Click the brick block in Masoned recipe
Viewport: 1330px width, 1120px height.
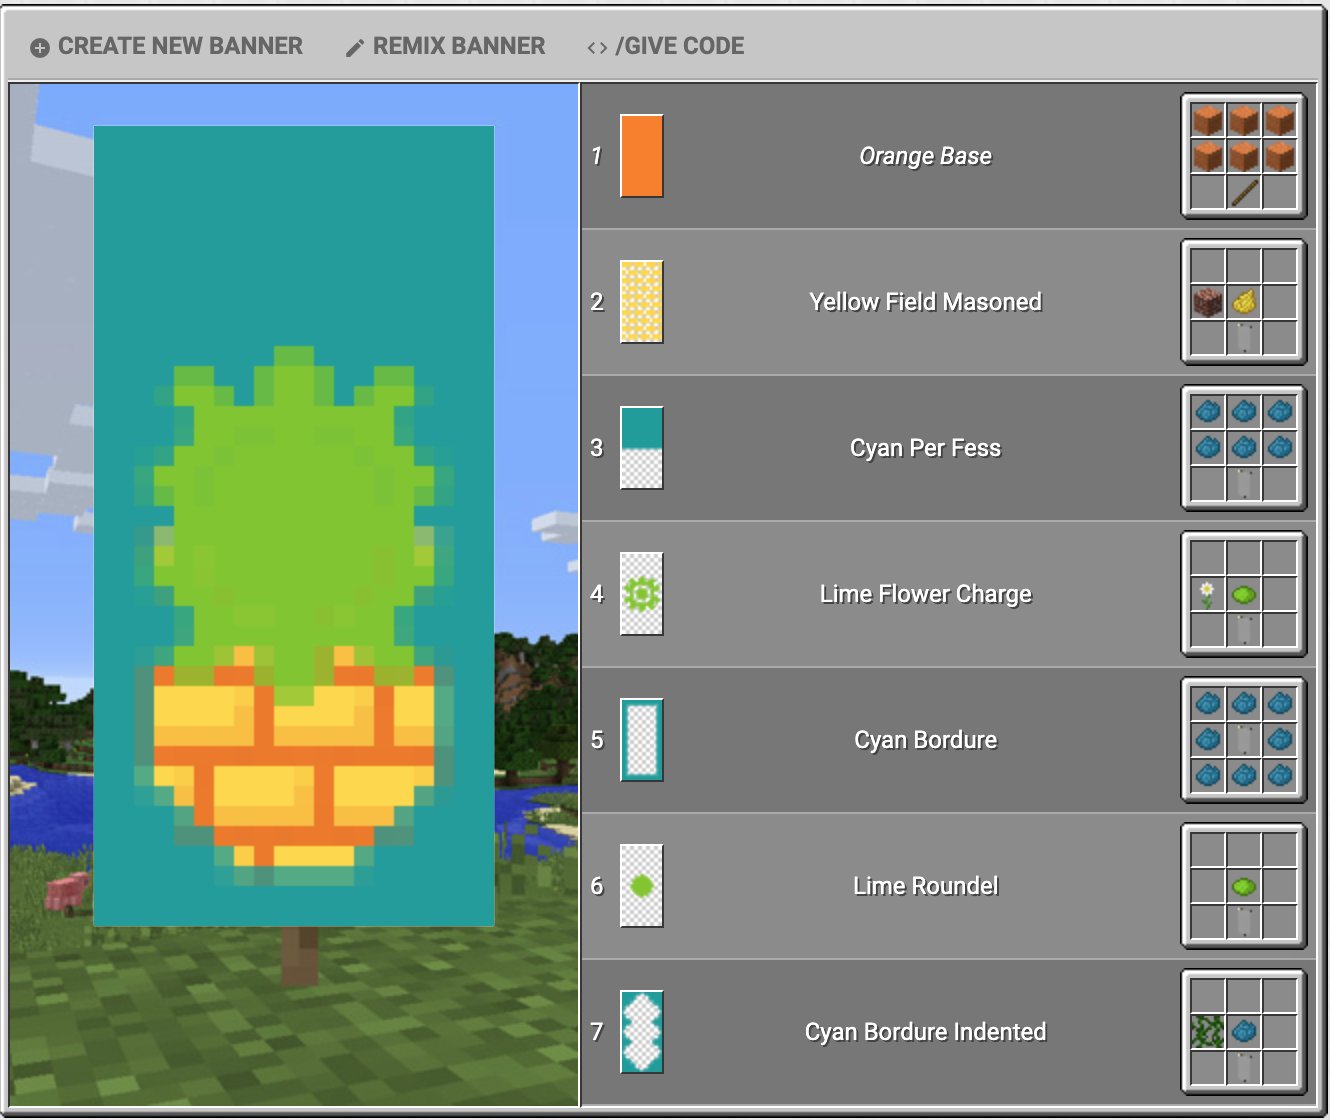click(1208, 302)
